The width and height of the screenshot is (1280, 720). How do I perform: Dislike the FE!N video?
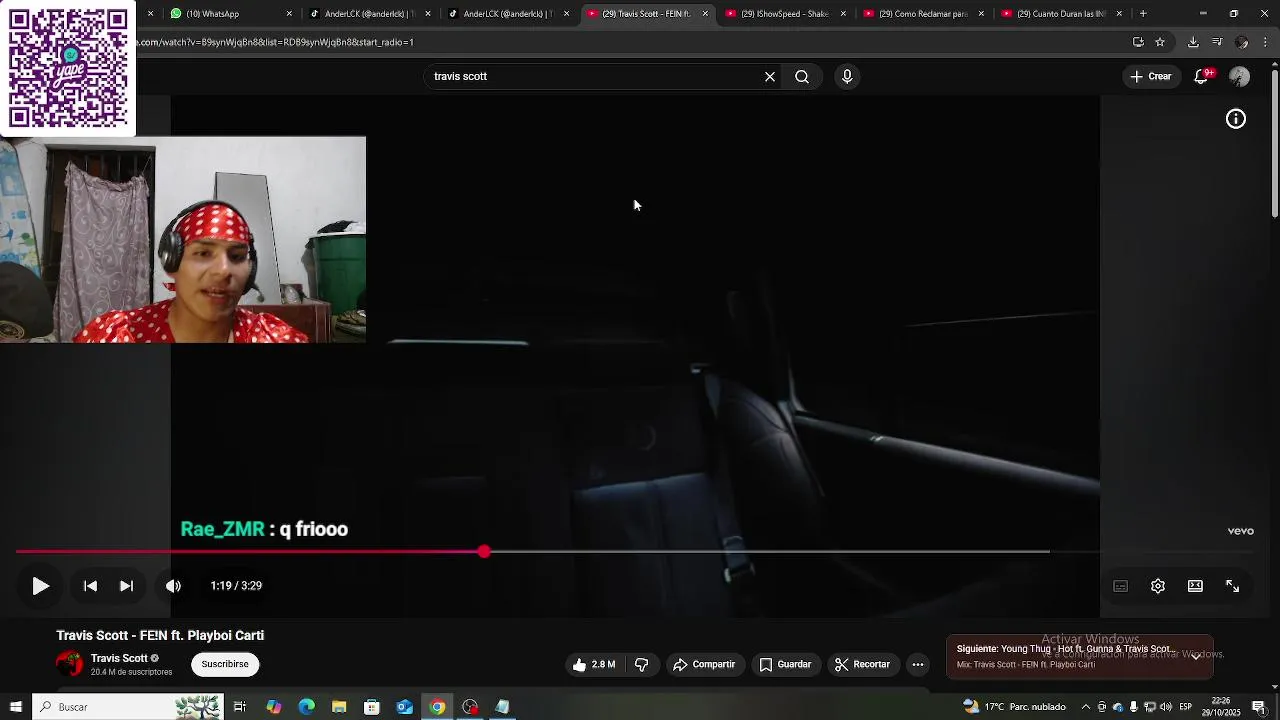(x=642, y=664)
